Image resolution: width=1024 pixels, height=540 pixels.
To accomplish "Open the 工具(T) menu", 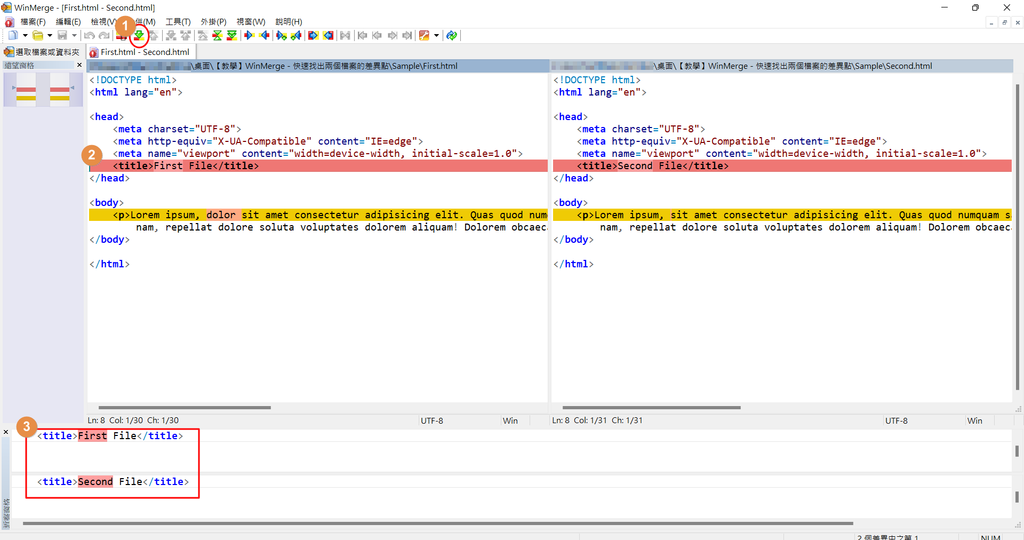I will coord(178,21).
